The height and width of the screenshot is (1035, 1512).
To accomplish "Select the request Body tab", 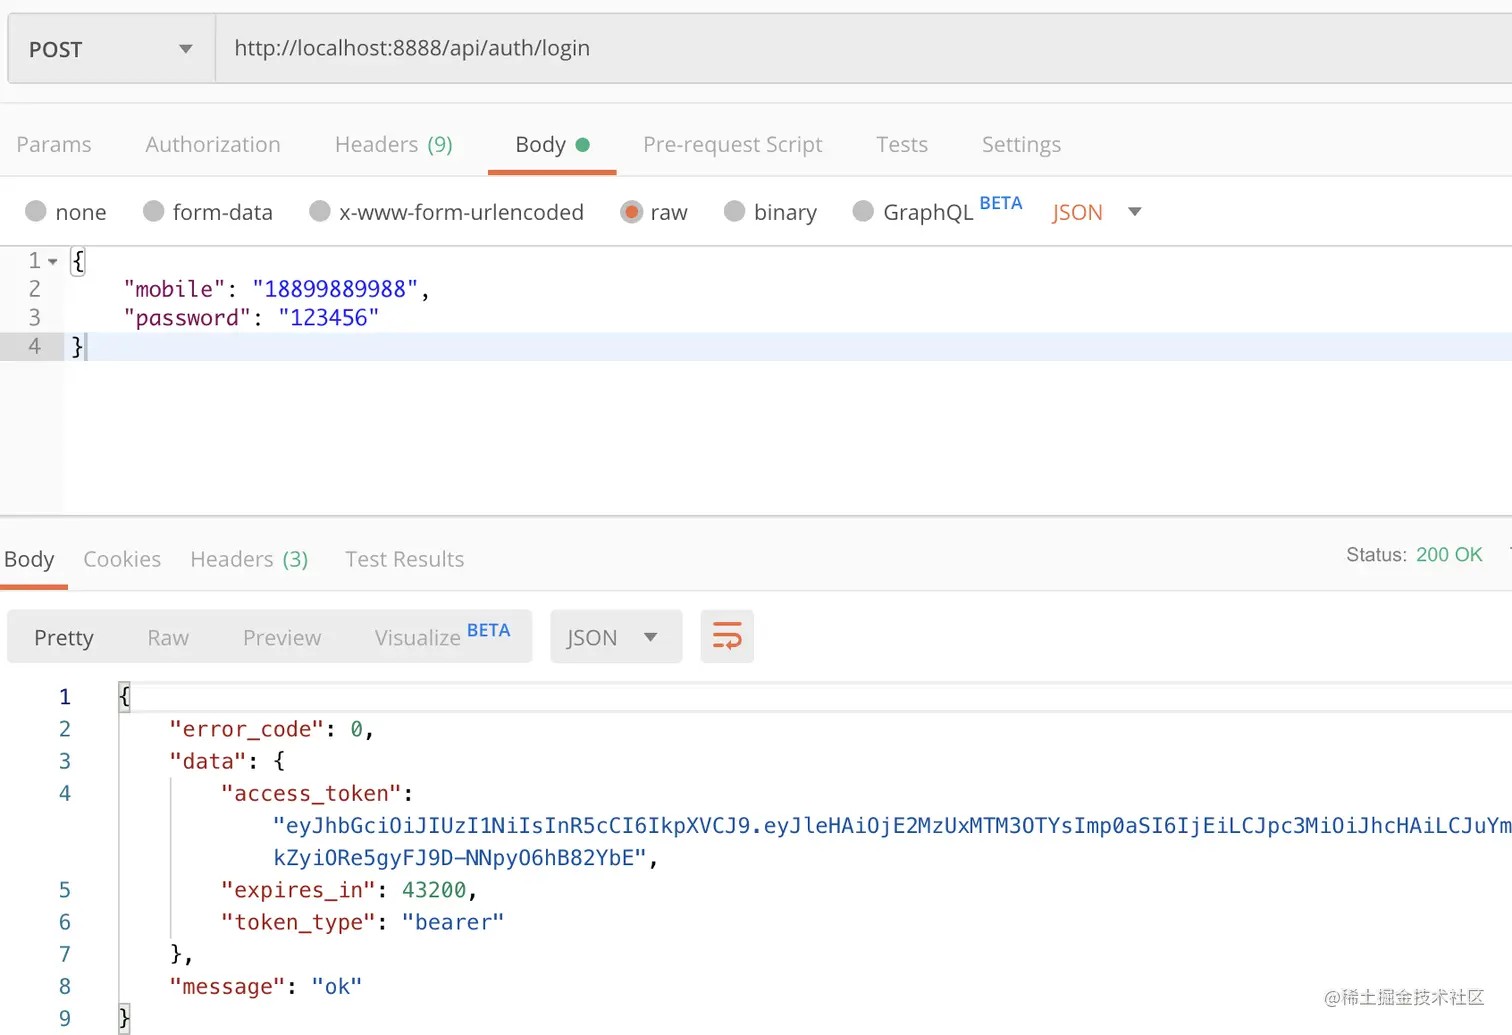I will click(x=552, y=145).
